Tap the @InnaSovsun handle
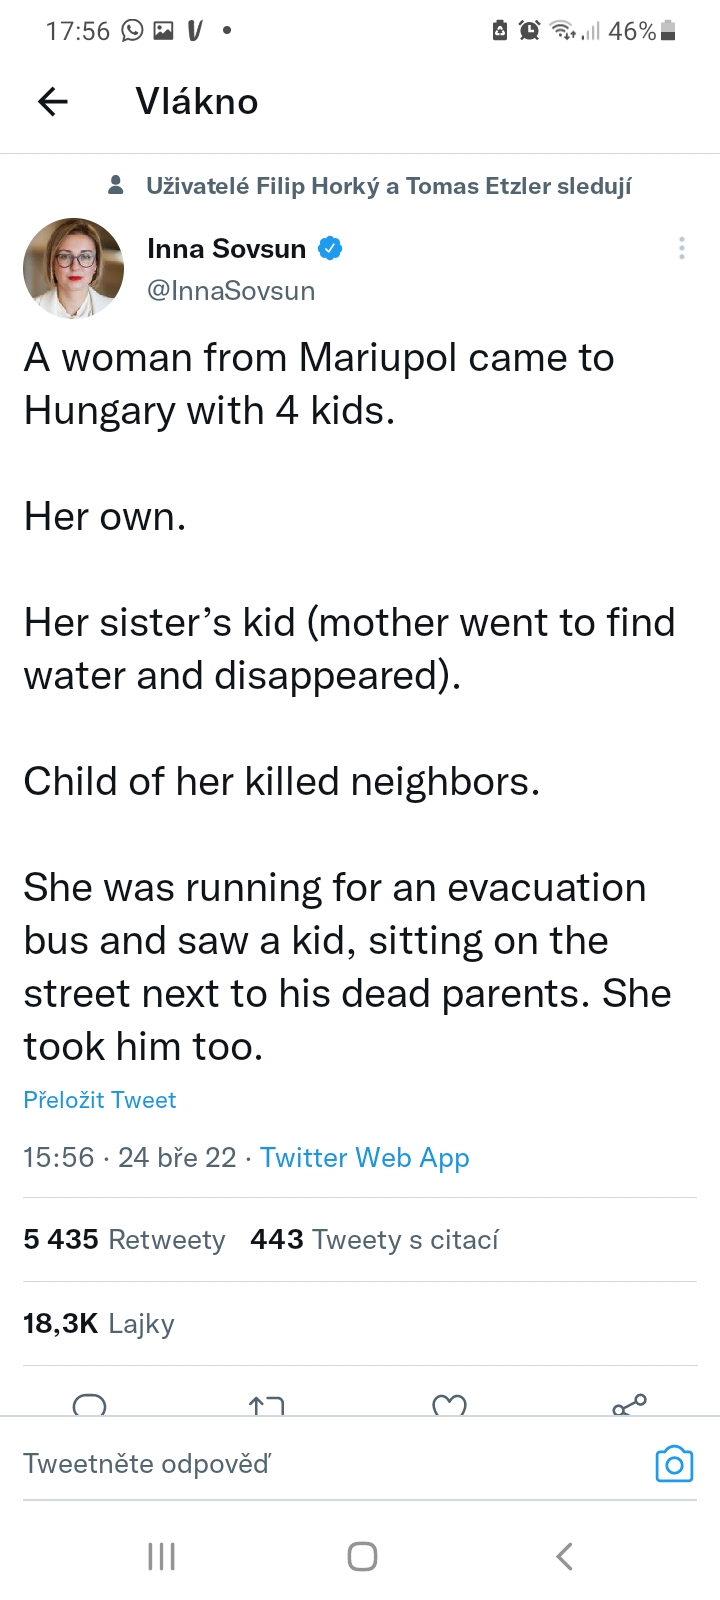Screen dimensions: 720x1600 coord(231,291)
